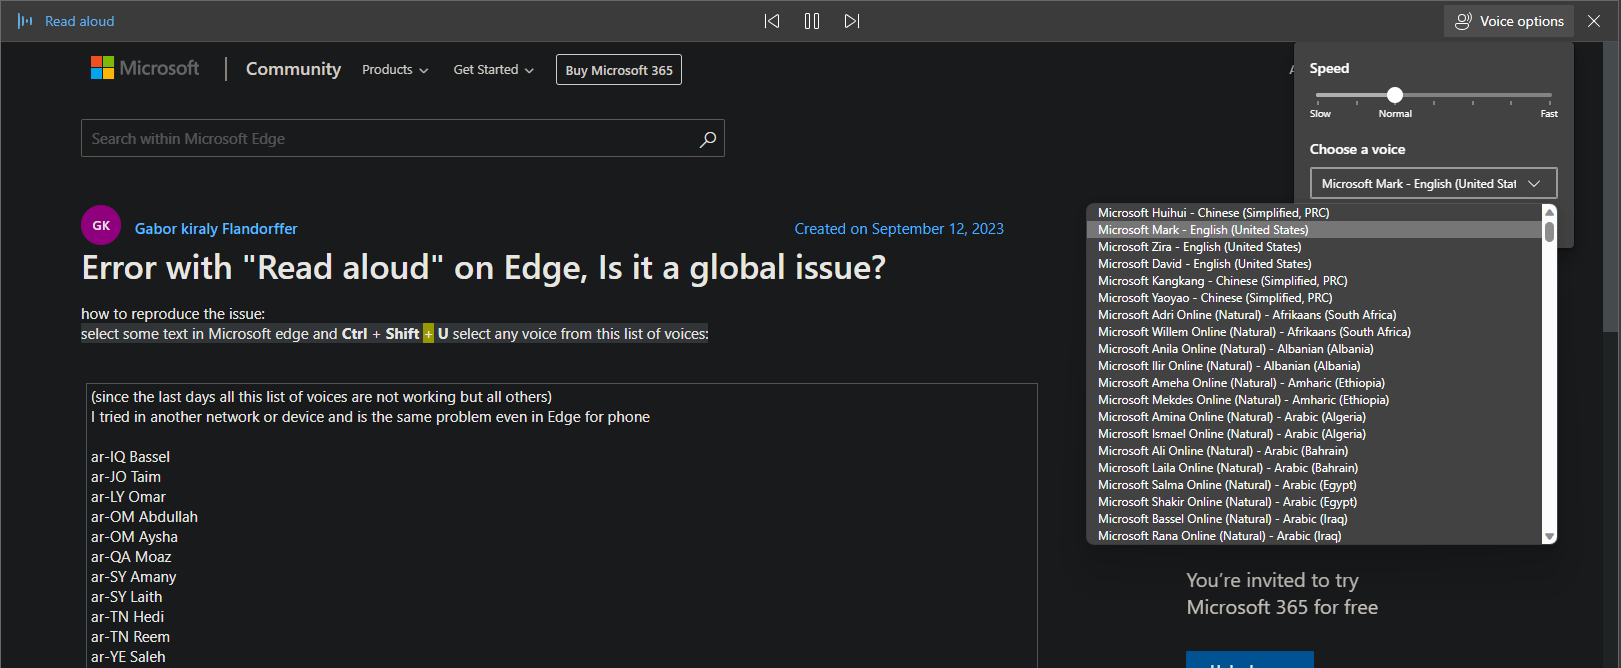Pick Microsoft Ismael Online Arabic (Algeria)
1621x668 pixels.
point(1316,434)
